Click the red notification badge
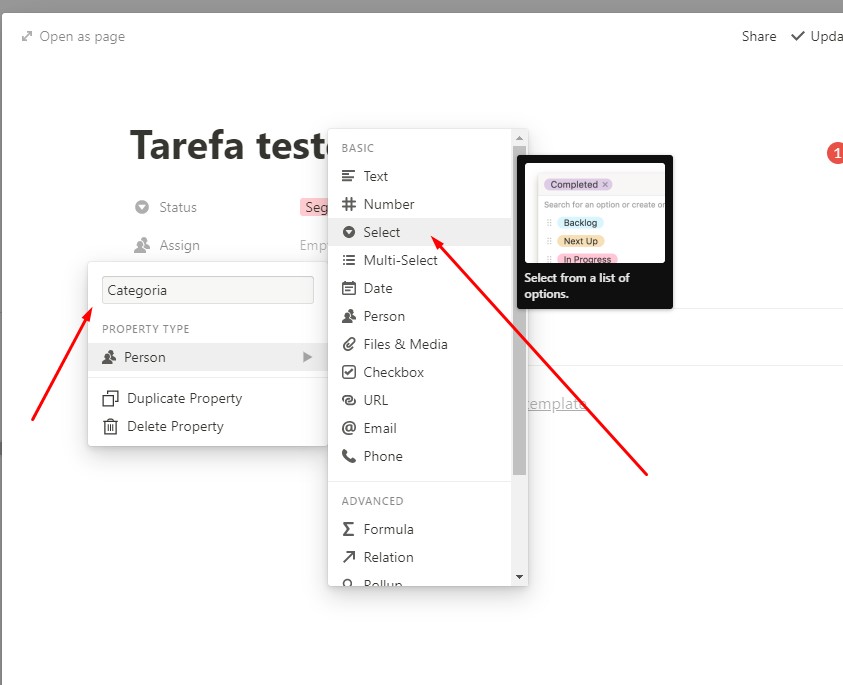This screenshot has height=685, width=843. (835, 153)
